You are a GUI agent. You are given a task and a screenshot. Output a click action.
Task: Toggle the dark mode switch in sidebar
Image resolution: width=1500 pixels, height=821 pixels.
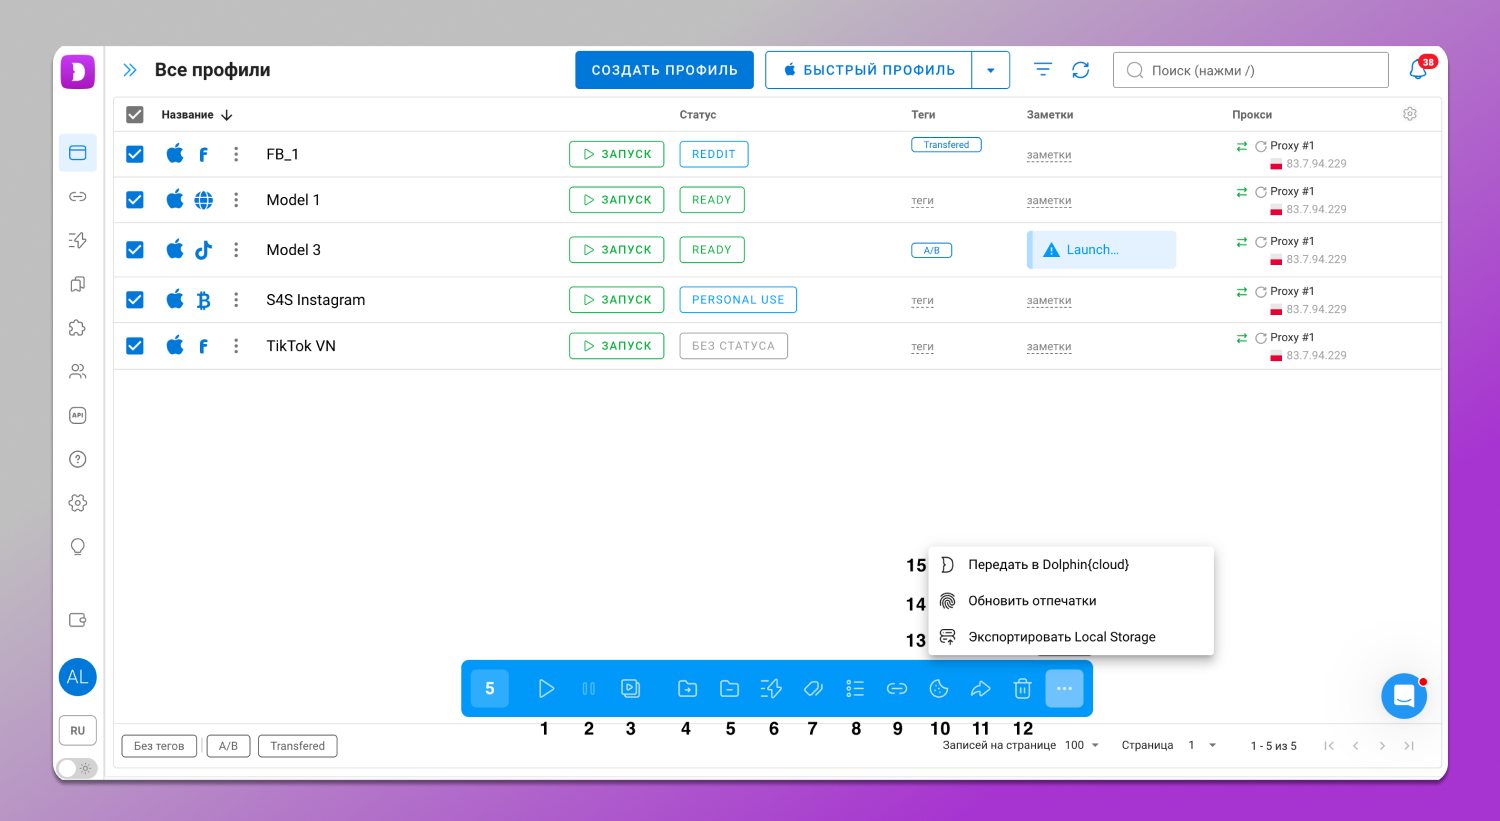(77, 768)
